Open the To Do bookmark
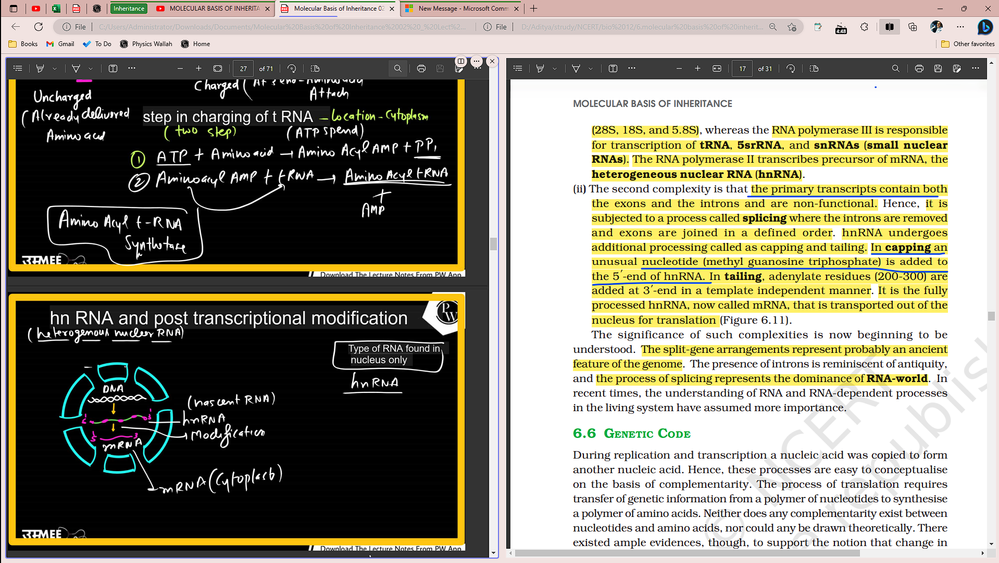Viewport: 999px width, 563px height. pyautogui.click(x=97, y=44)
